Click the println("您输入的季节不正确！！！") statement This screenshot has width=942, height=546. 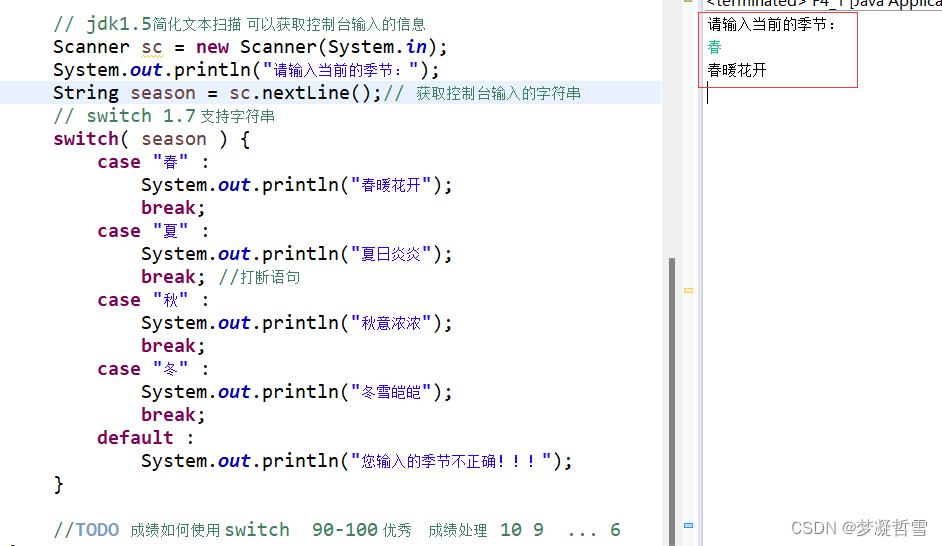pyautogui.click(x=357, y=461)
